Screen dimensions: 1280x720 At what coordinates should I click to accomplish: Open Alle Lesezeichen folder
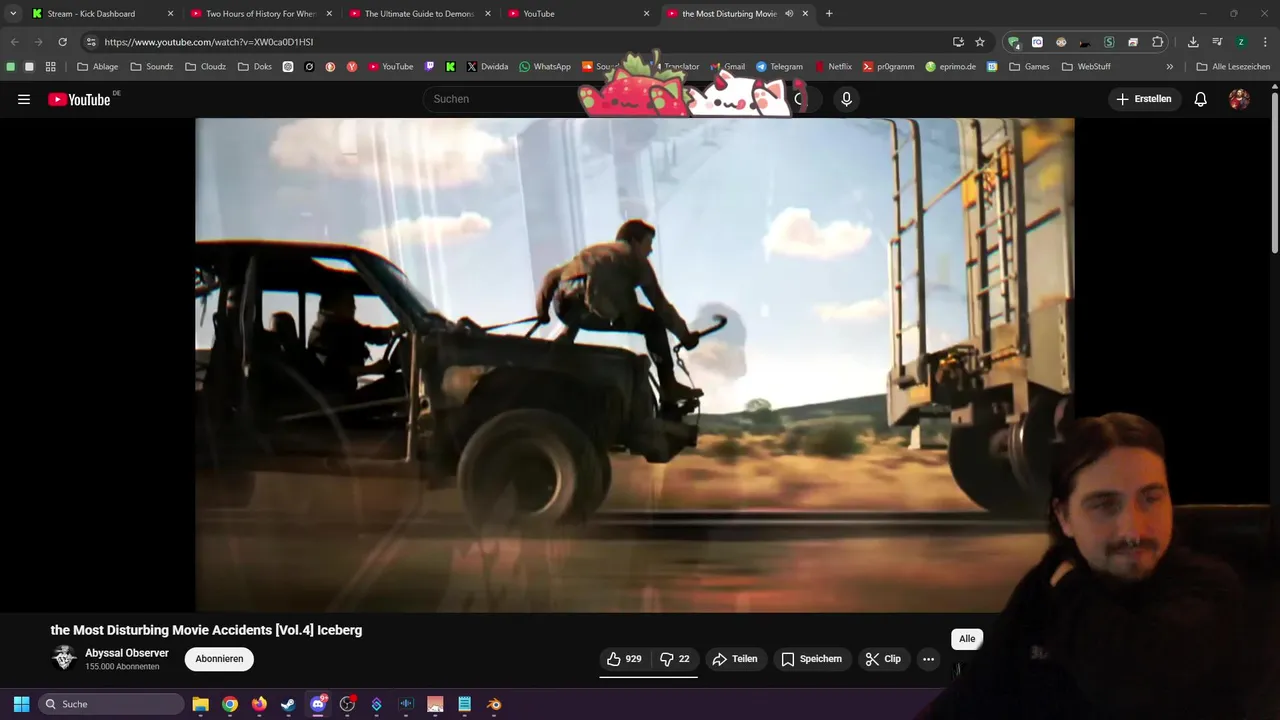pyautogui.click(x=1233, y=67)
